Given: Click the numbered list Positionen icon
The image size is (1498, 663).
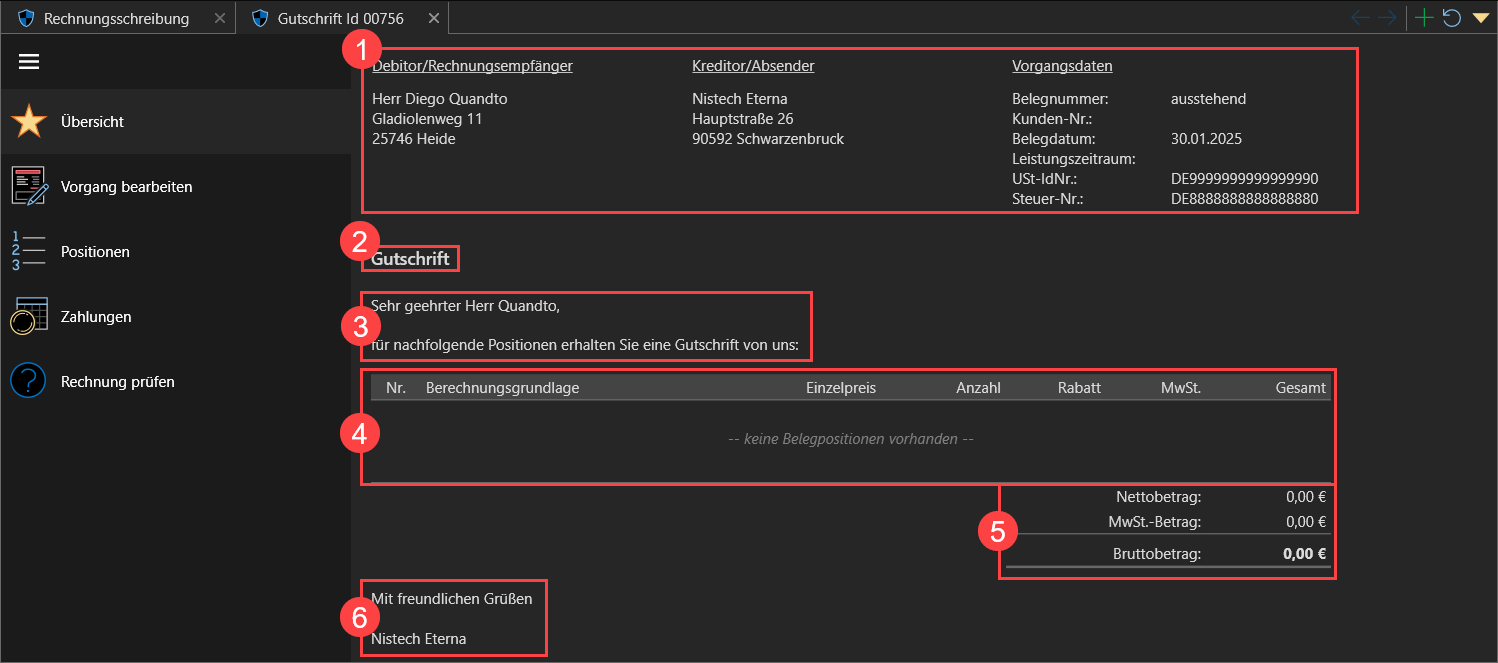Looking at the screenshot, I should [29, 252].
